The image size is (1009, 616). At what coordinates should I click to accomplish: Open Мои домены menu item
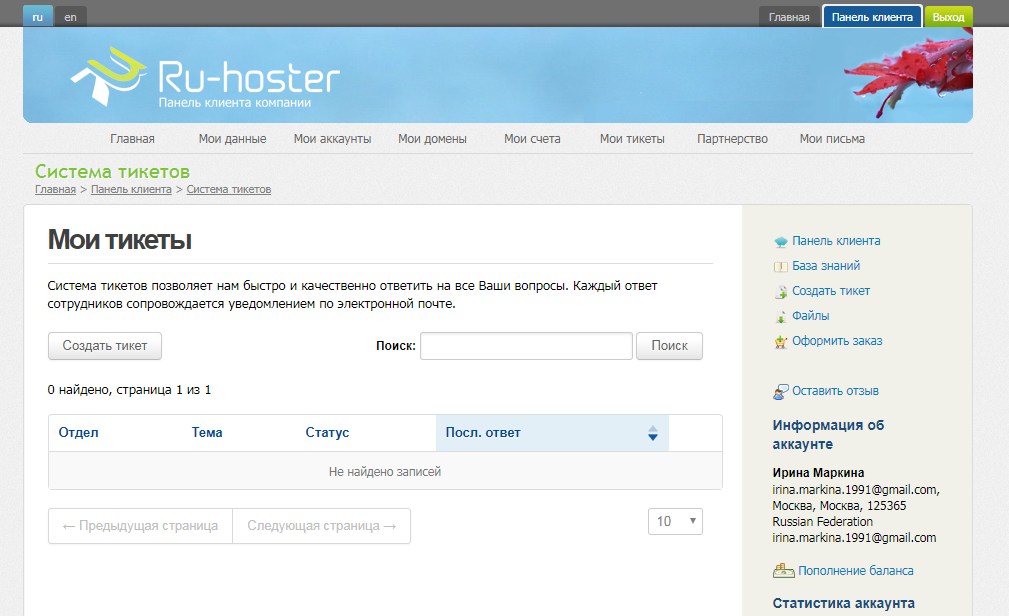pyautogui.click(x=432, y=139)
